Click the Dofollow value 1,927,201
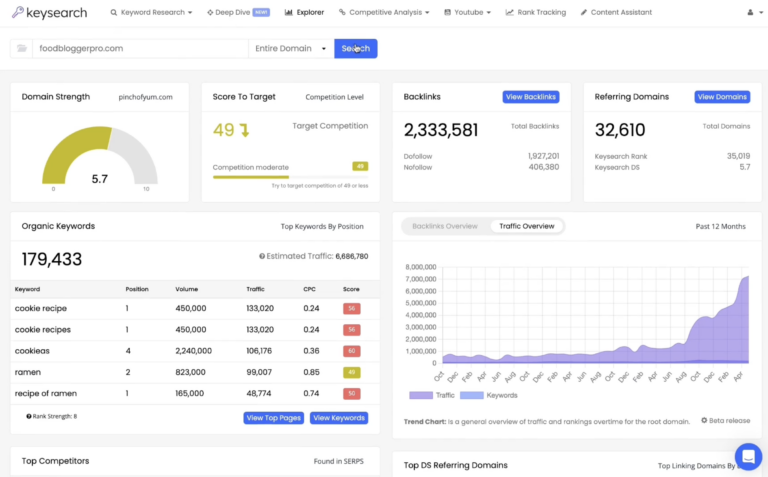Viewport: 768px width, 477px height. coord(543,156)
